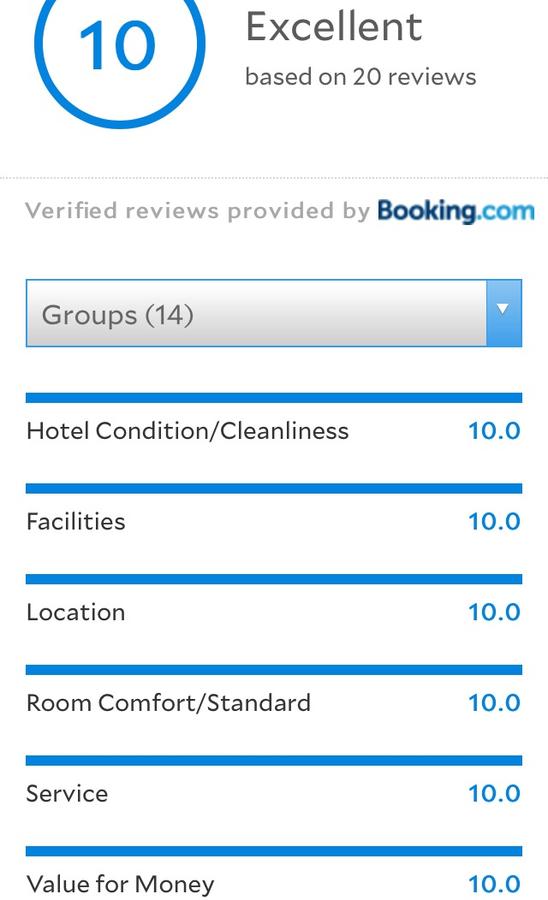Click the Hotel Condition/Cleanliness 10.0 score

[x=494, y=431]
